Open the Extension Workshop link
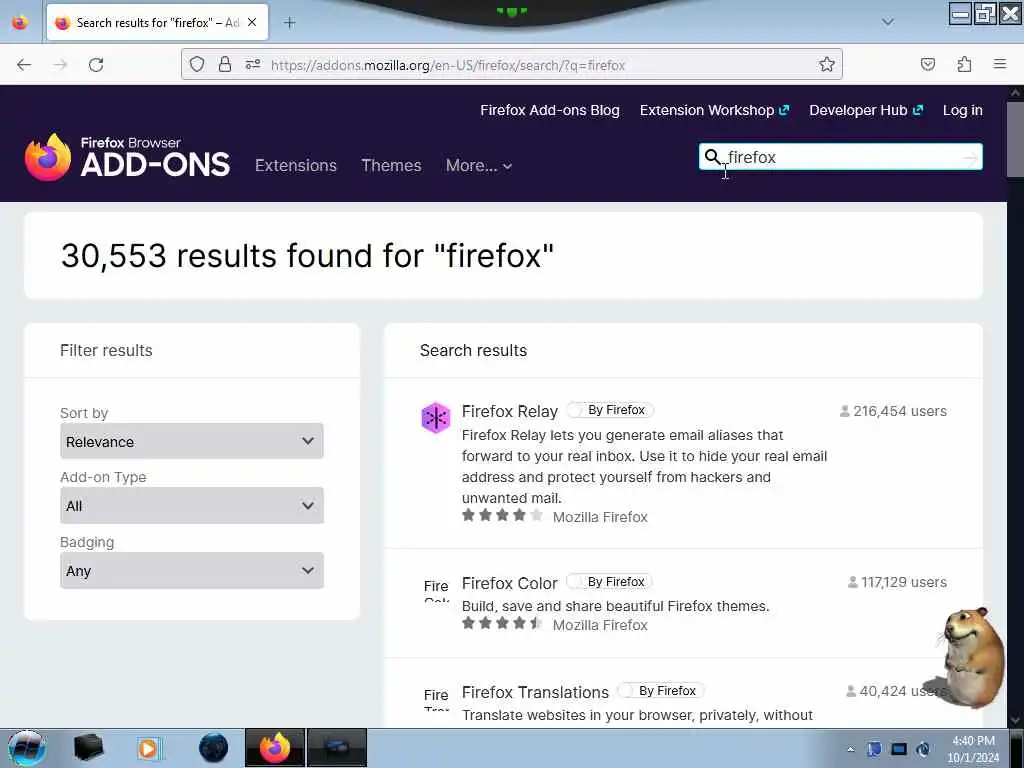The image size is (1024, 768). click(x=714, y=110)
